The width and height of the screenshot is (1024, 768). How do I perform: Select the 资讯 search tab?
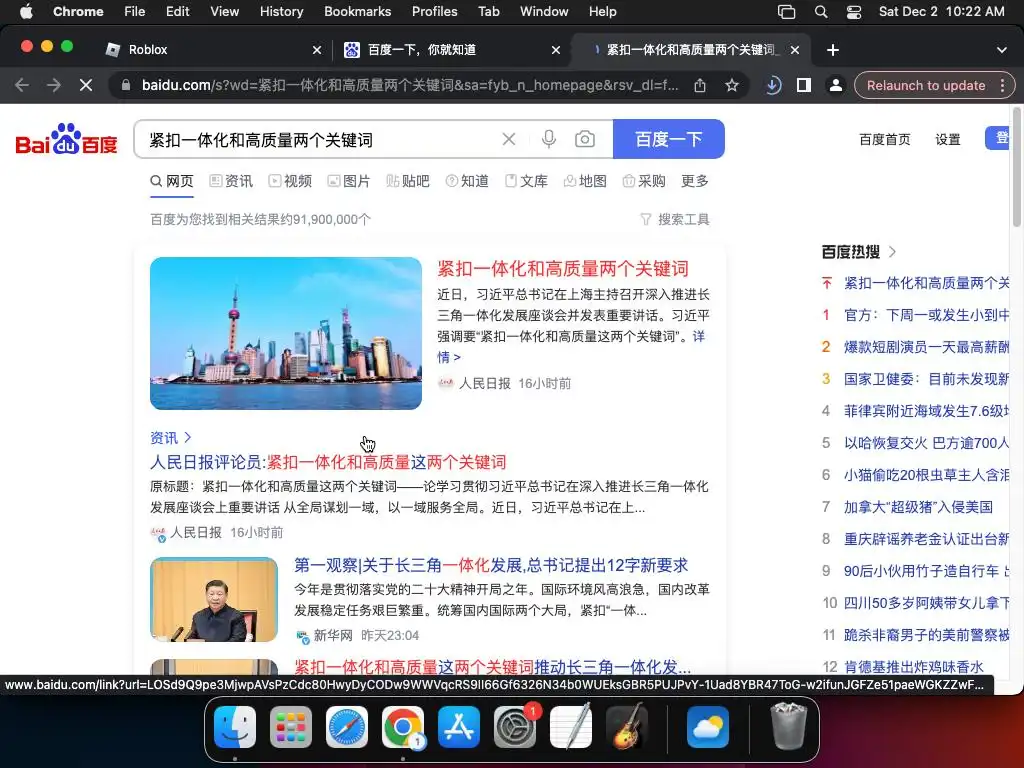tap(231, 181)
